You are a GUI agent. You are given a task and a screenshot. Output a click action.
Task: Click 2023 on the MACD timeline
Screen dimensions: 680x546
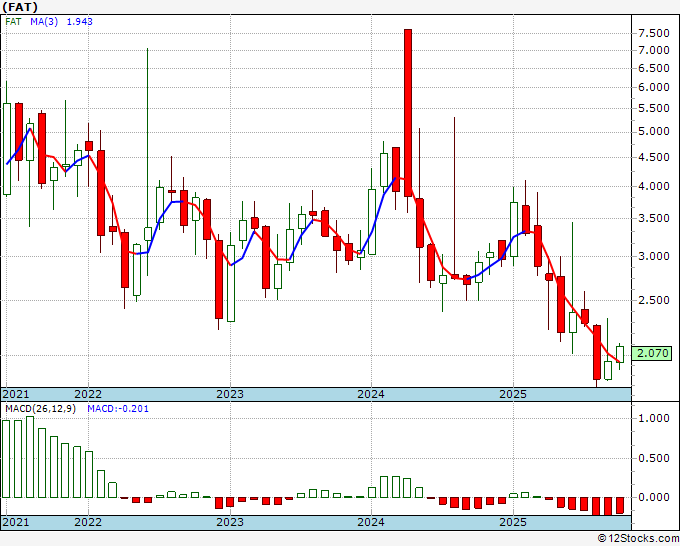[230, 522]
